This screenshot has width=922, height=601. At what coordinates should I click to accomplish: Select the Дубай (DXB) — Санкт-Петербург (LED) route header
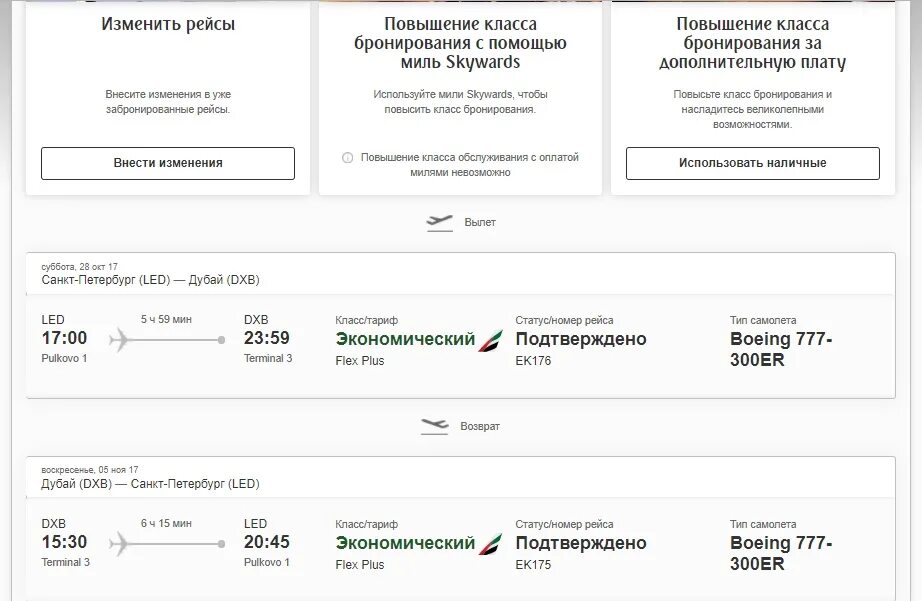[x=150, y=484]
